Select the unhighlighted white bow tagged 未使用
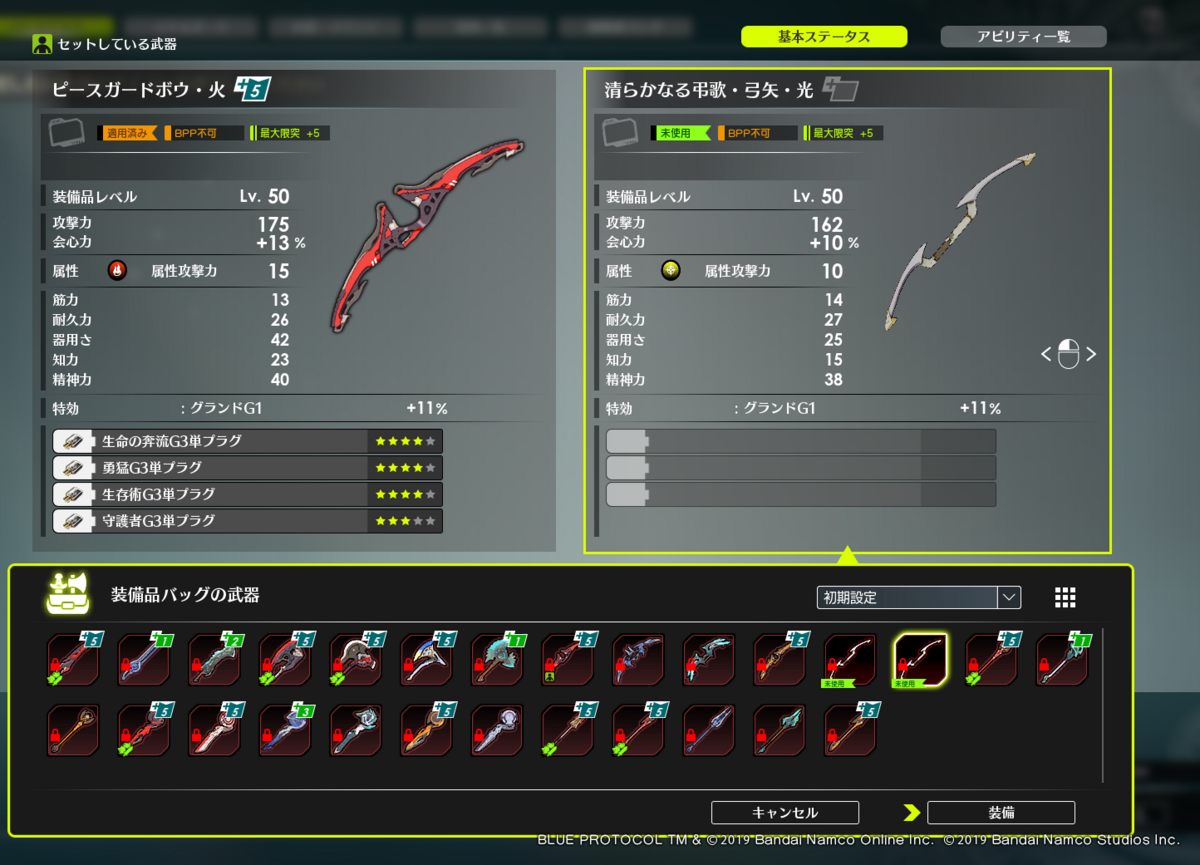 (x=850, y=660)
